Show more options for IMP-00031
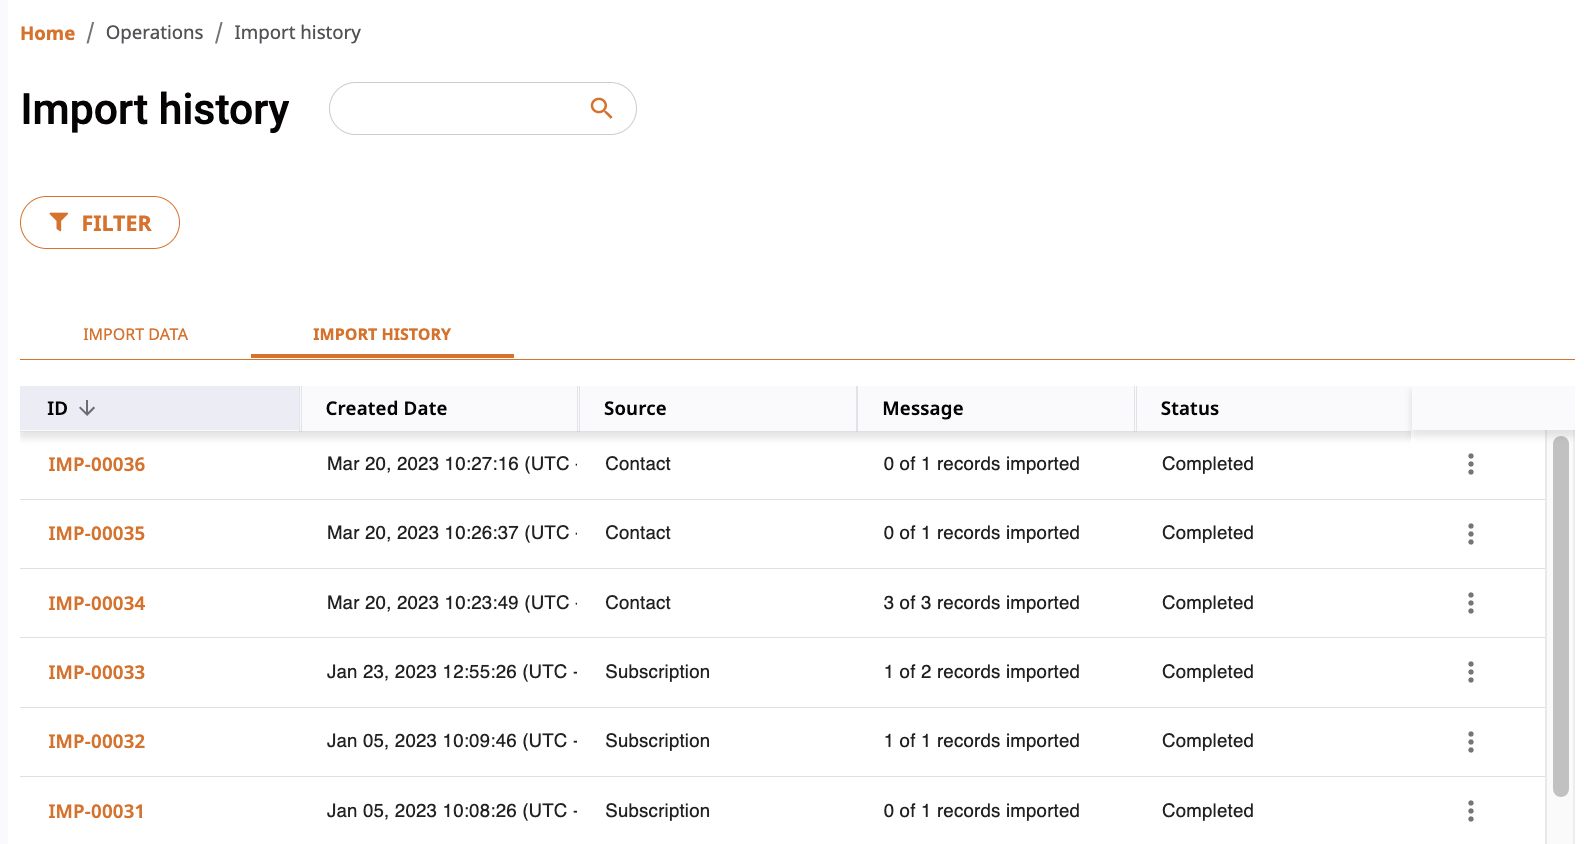This screenshot has height=844, width=1584. pos(1470,811)
